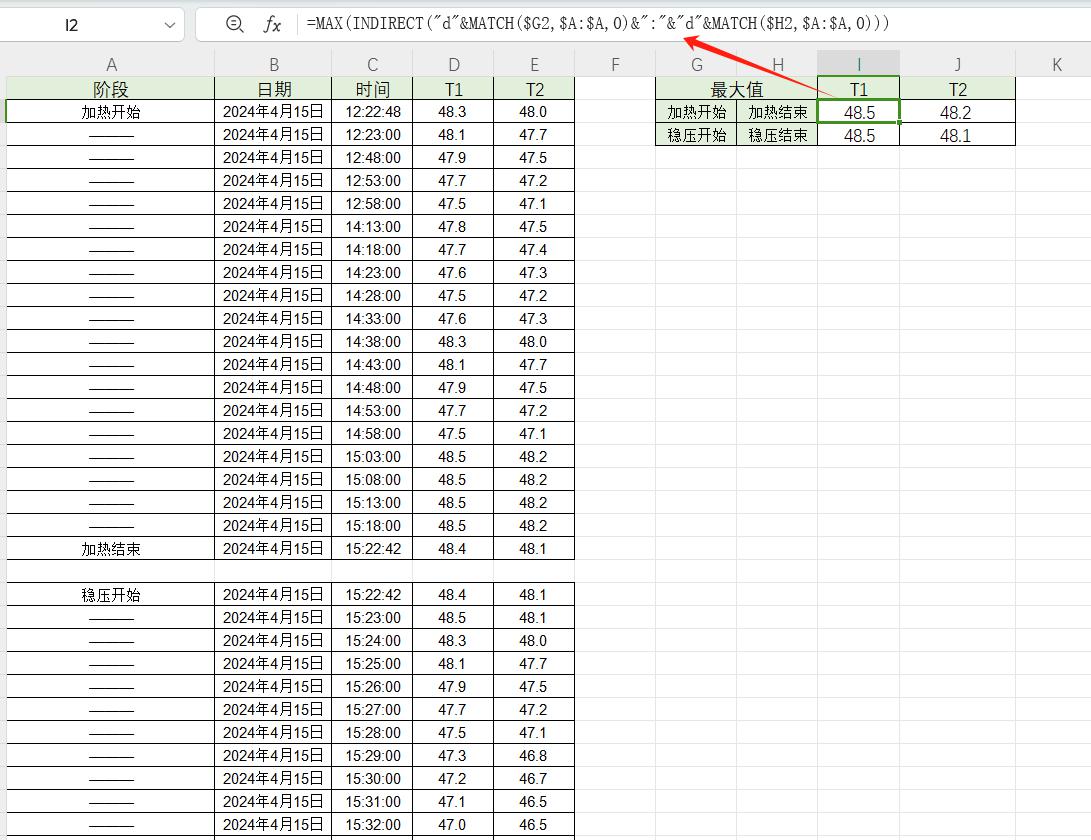Select the 加热开始 cell in column A
This screenshot has height=840, width=1091.
pyautogui.click(x=111, y=111)
